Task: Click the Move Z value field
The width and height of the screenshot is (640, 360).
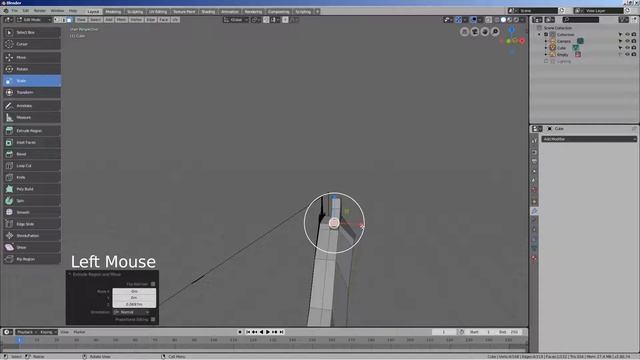Action: (134, 304)
